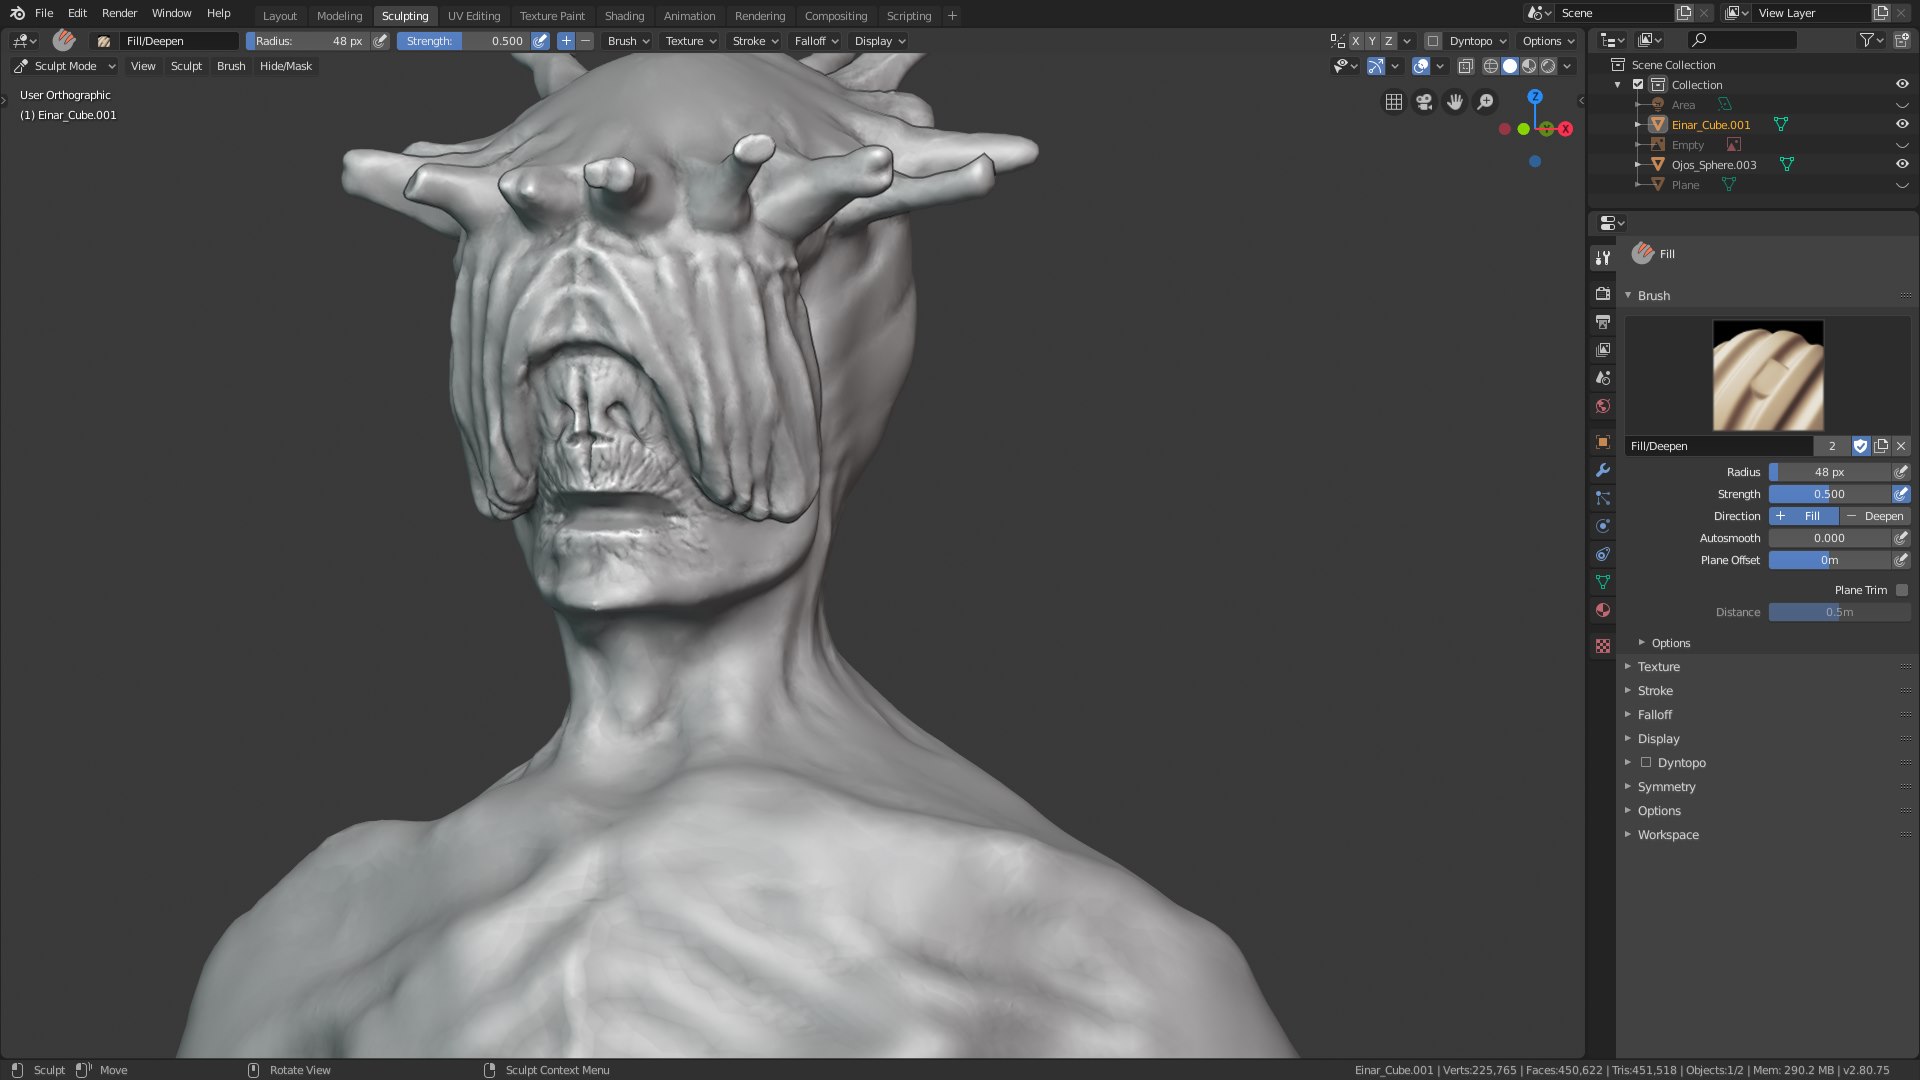Open the Hide/Mask menu
Image resolution: width=1920 pixels, height=1080 pixels.
tap(286, 66)
